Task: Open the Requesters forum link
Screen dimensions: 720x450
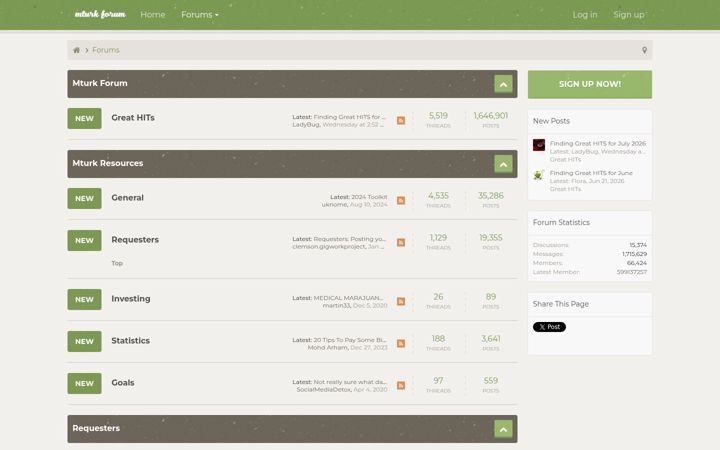Action: coord(135,240)
